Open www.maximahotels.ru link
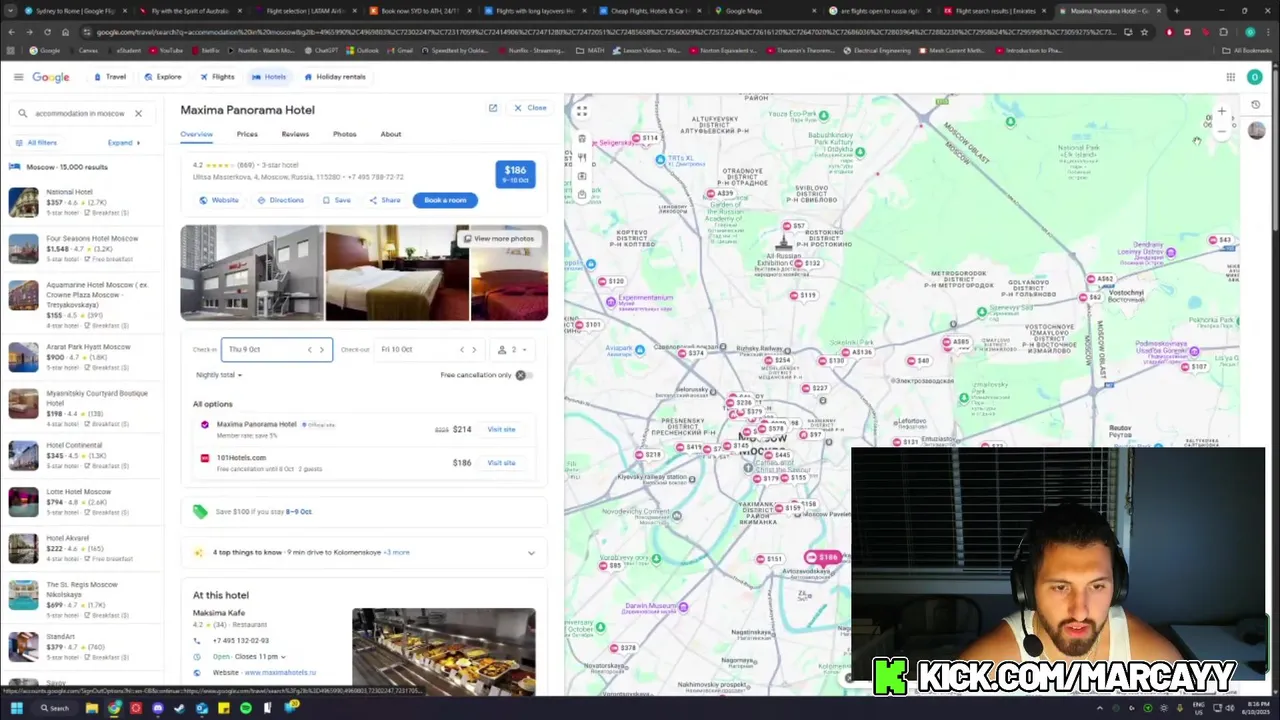 coord(280,673)
